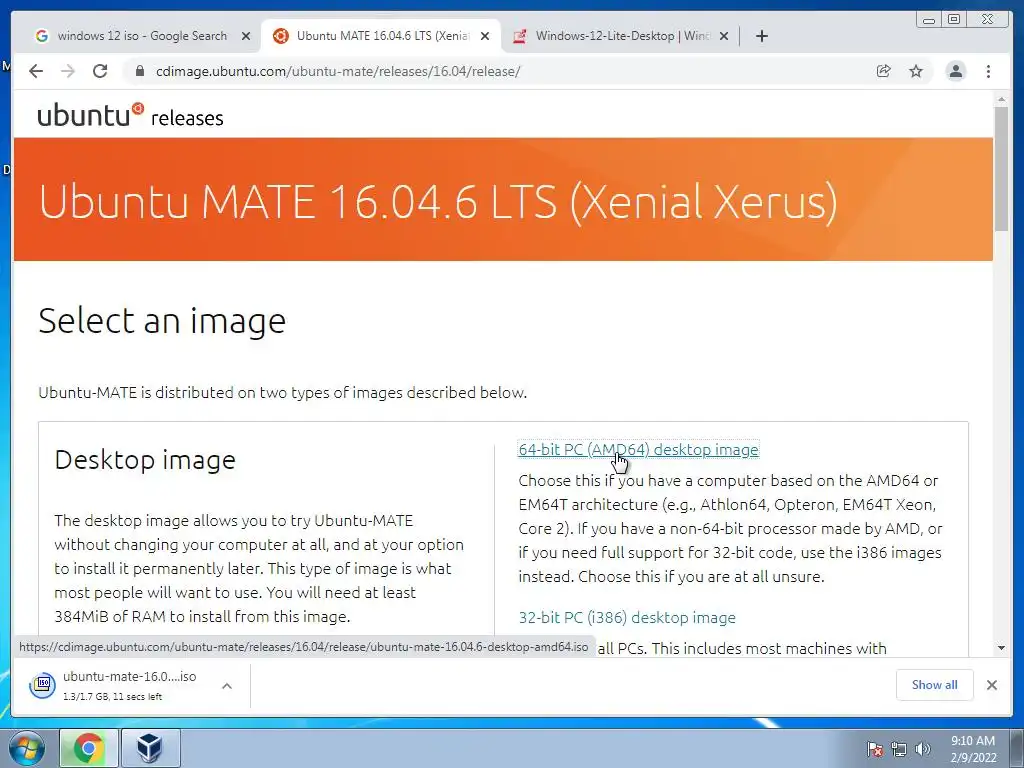Click Show all downloads
Image resolution: width=1024 pixels, height=768 pixels.
[935, 684]
